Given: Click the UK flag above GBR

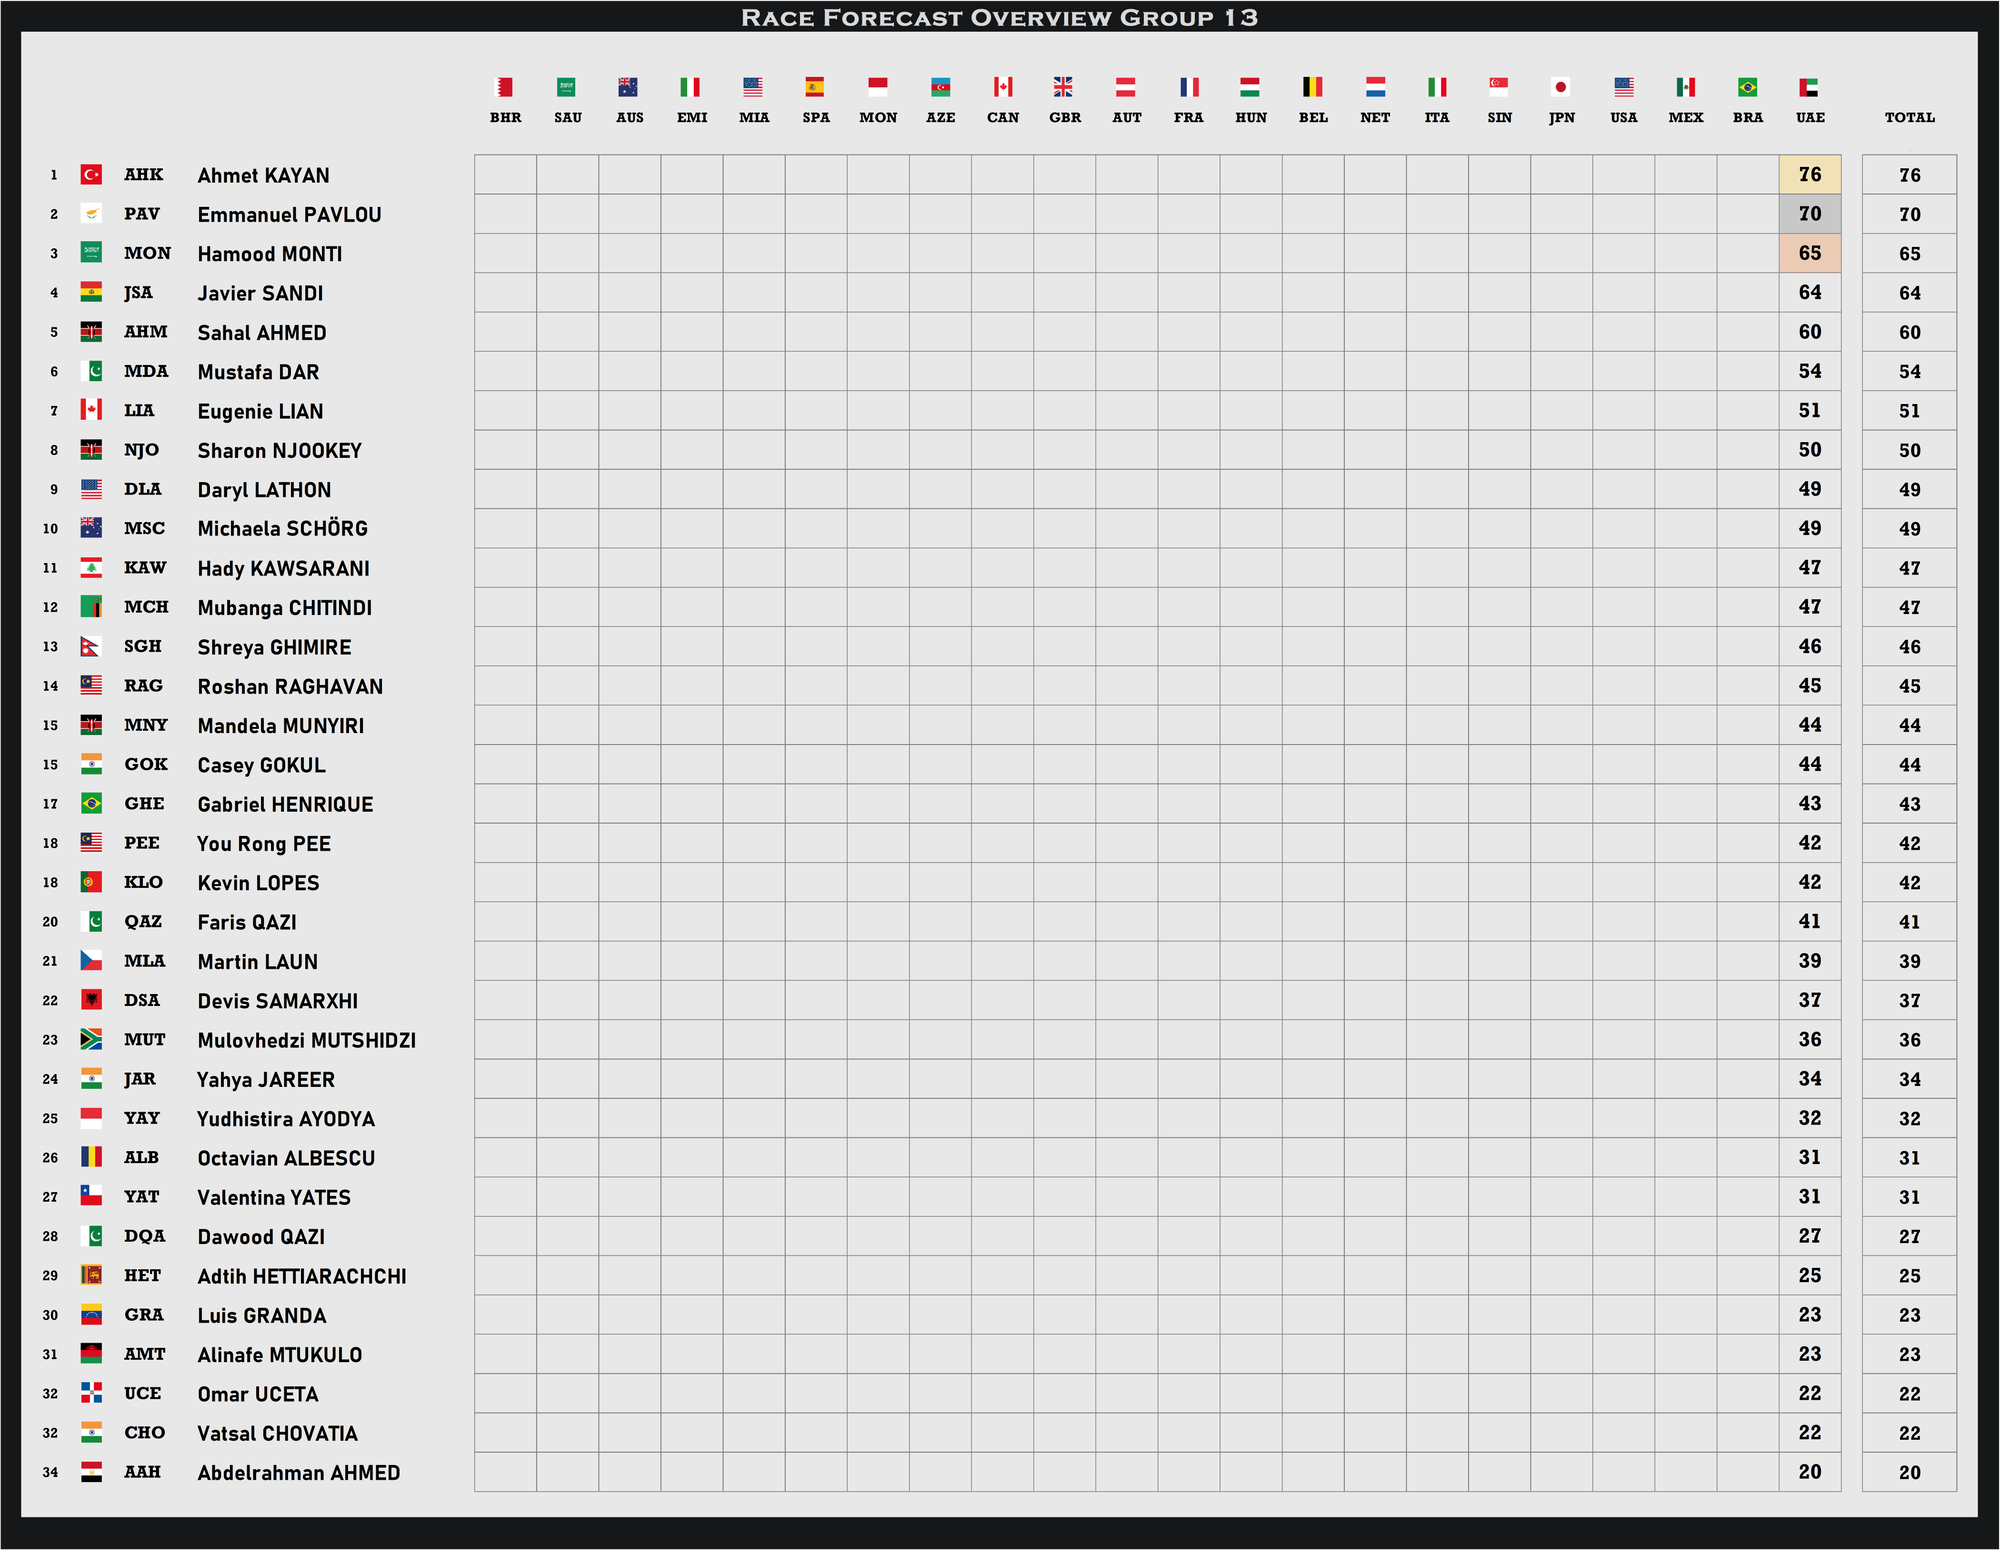Looking at the screenshot, I should point(1063,87).
